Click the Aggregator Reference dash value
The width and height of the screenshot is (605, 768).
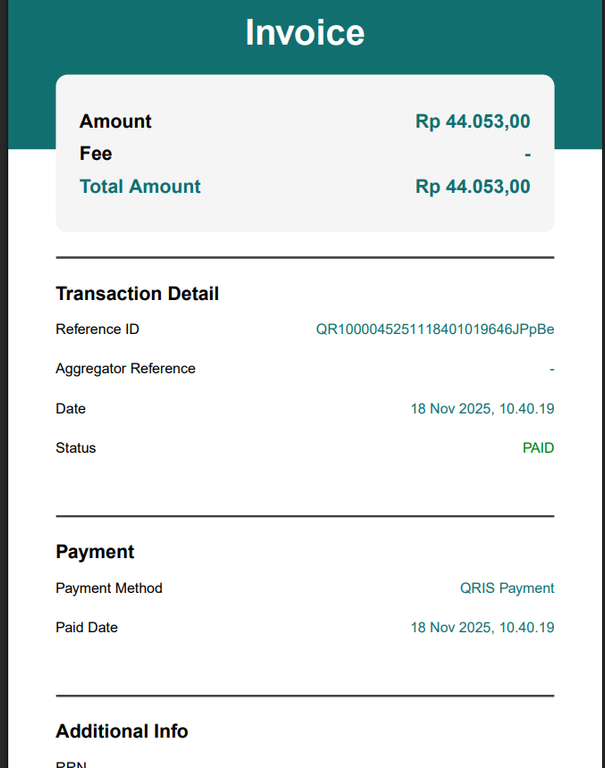pyautogui.click(x=552, y=369)
